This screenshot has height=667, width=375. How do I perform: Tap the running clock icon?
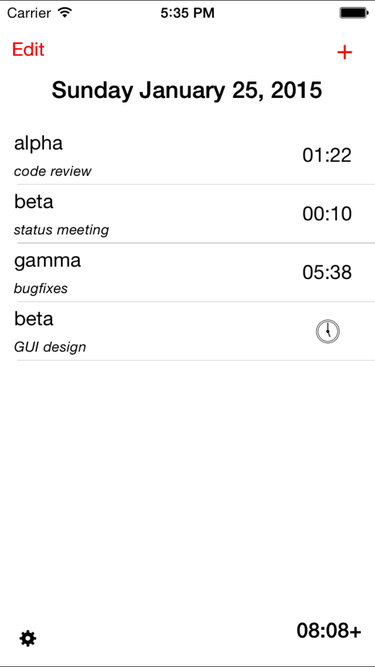(x=328, y=332)
